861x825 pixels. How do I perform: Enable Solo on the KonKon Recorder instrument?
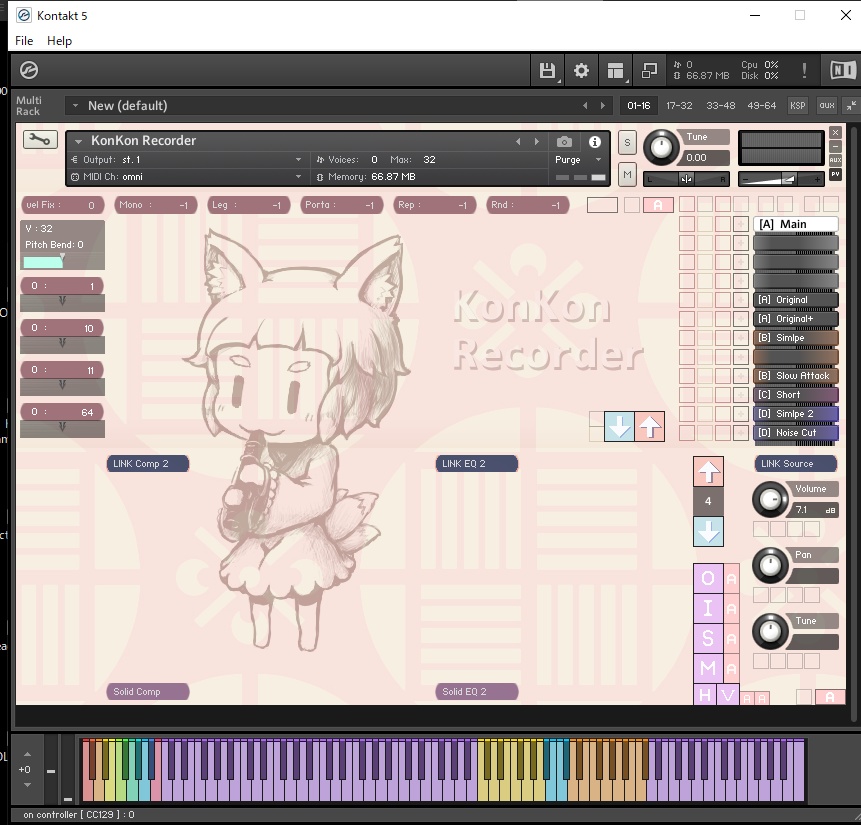pyautogui.click(x=627, y=143)
